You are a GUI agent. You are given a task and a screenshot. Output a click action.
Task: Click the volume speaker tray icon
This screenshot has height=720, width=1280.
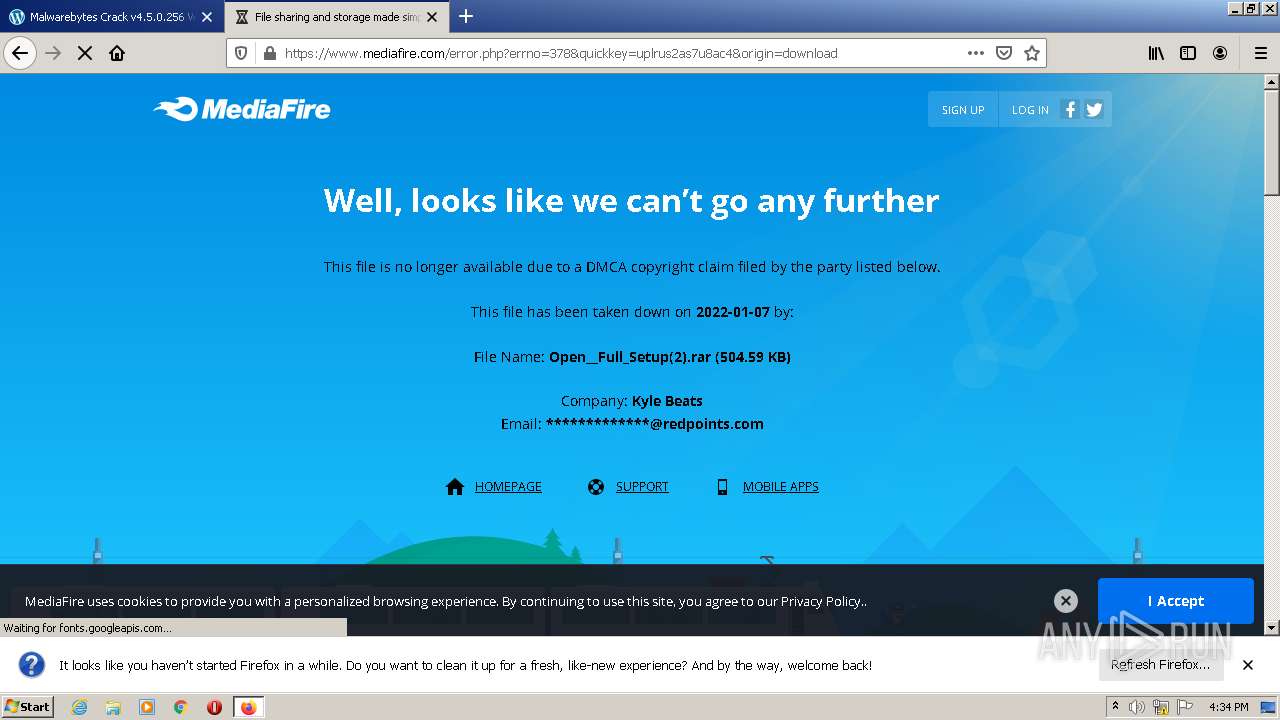1137,707
